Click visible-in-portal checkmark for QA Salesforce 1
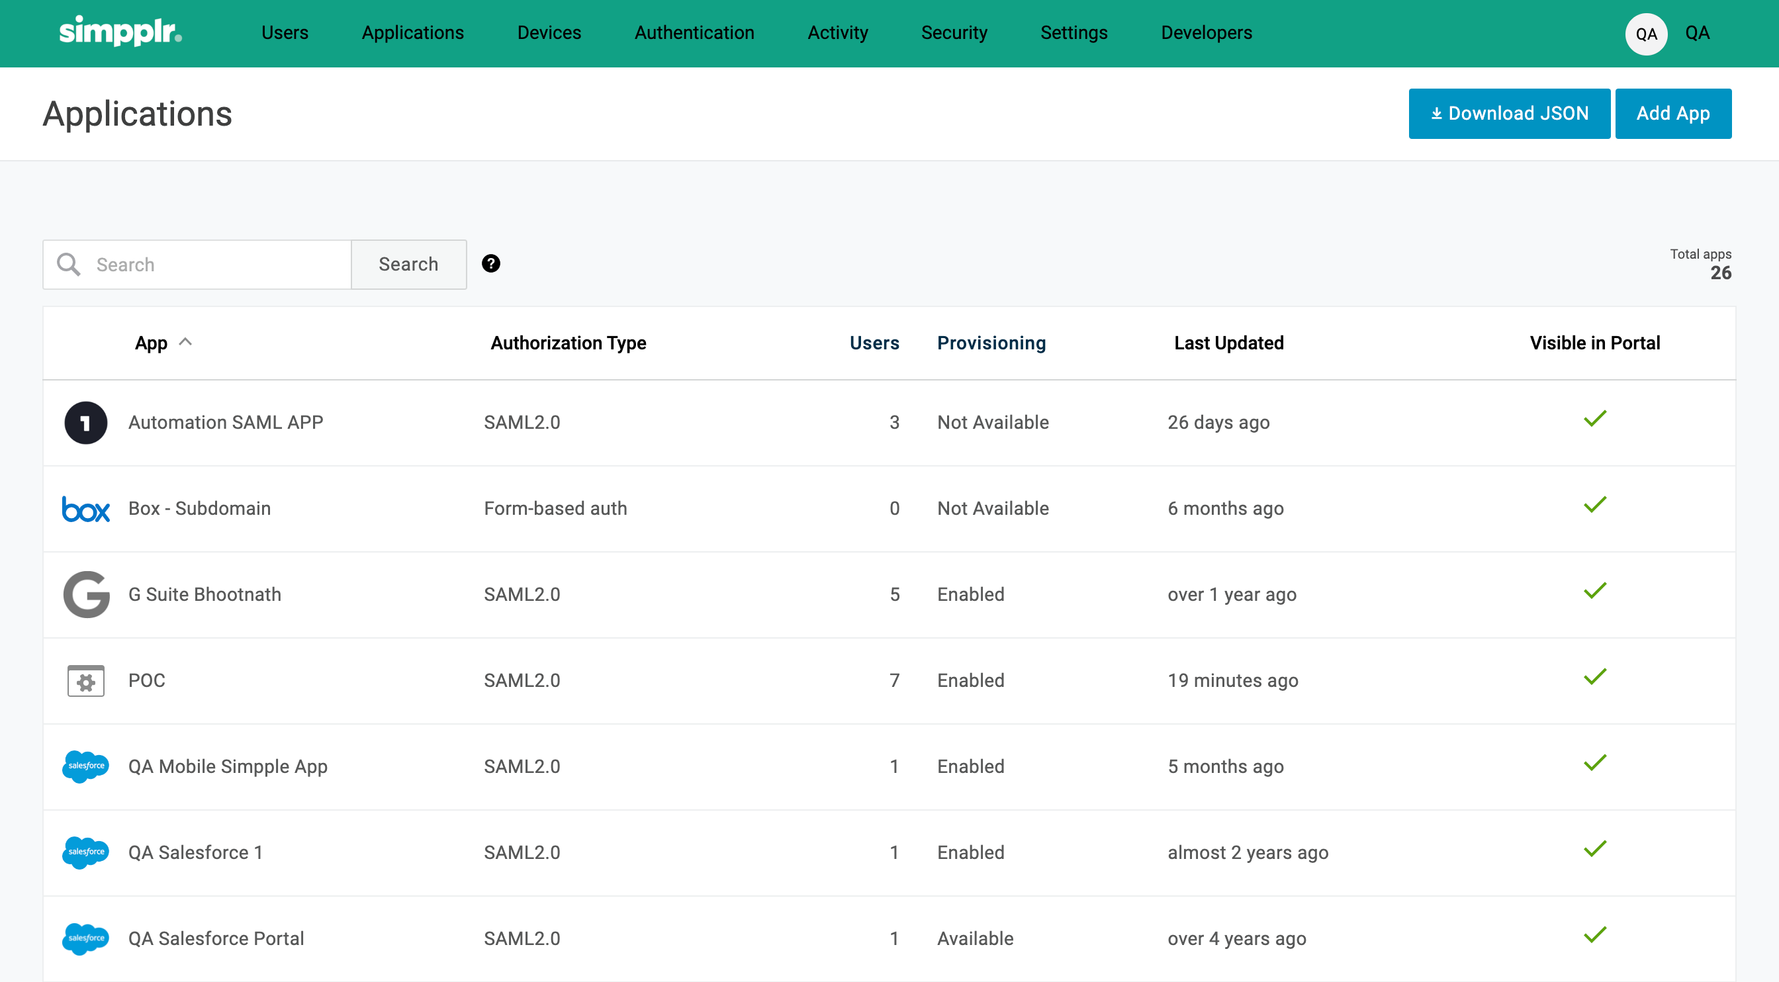1779x982 pixels. pos(1595,849)
